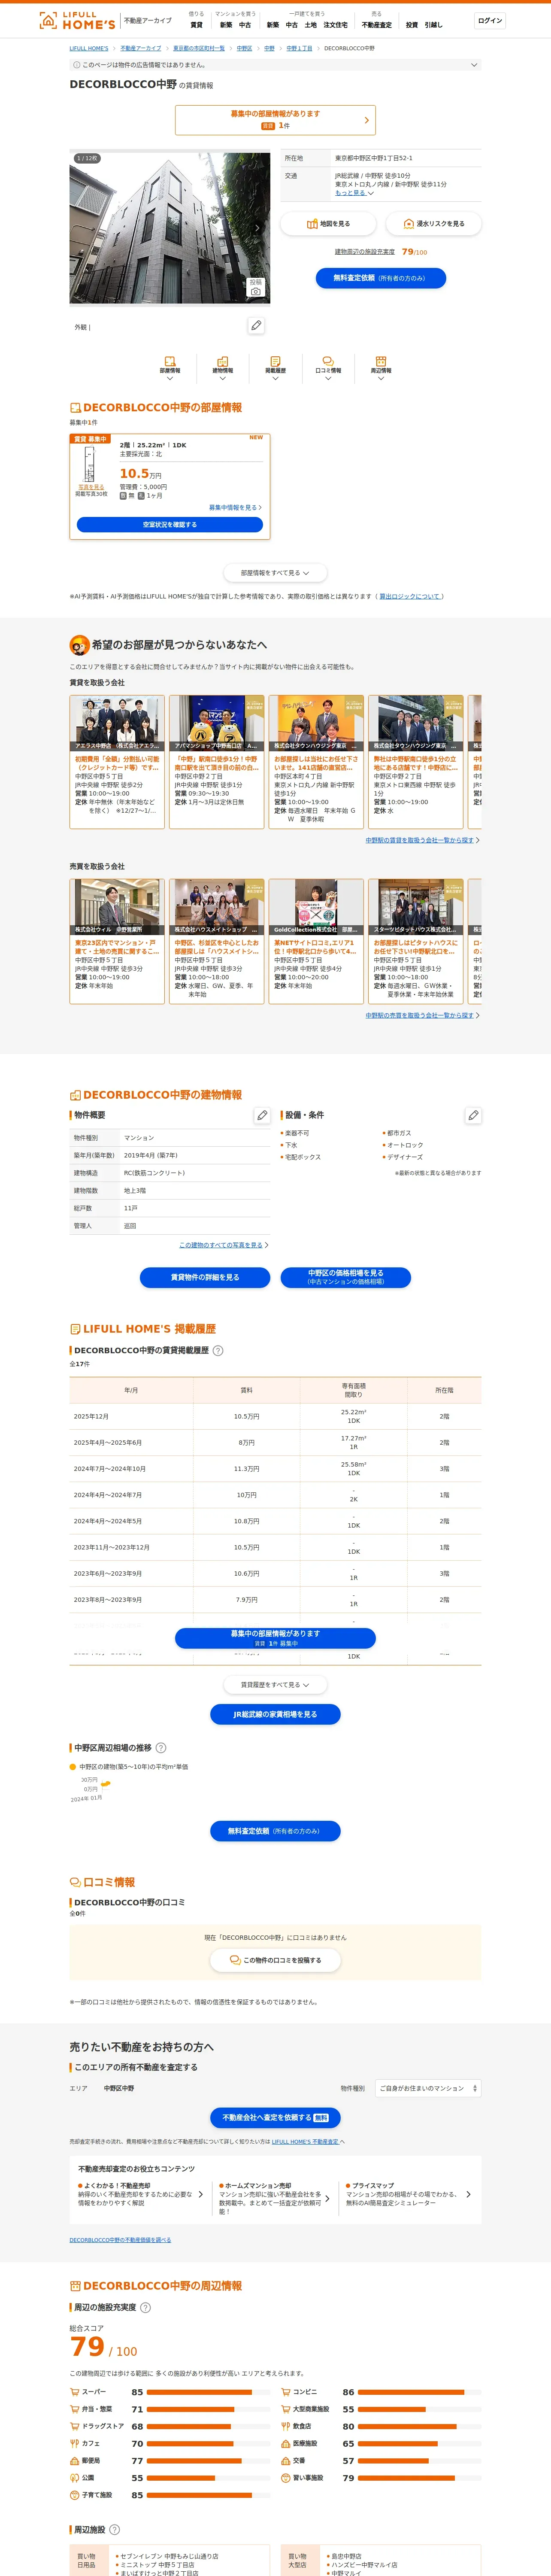Click main building exterior photo
The image size is (551, 2576).
coord(170,228)
